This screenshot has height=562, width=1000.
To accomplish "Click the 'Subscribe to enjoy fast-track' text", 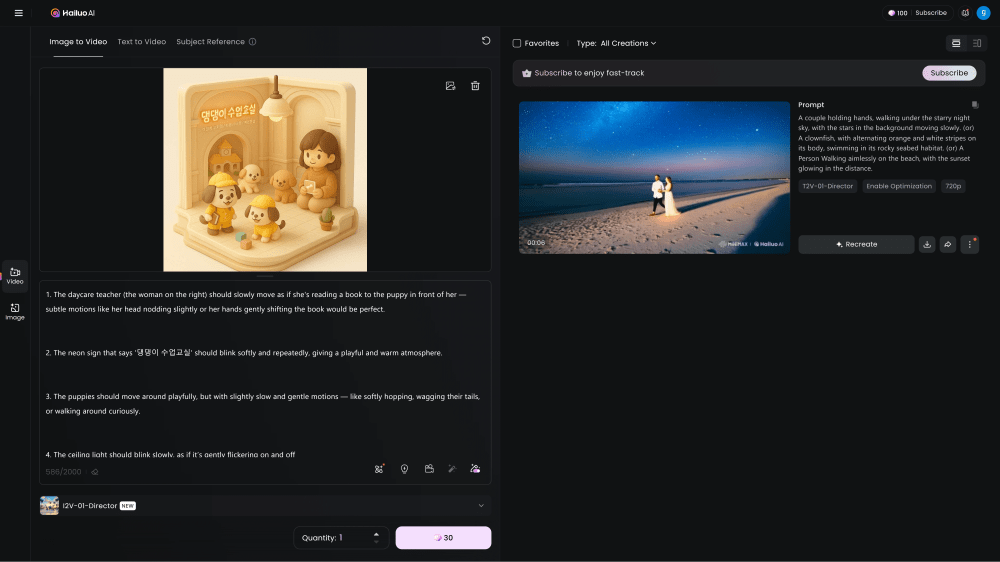I will click(x=589, y=73).
